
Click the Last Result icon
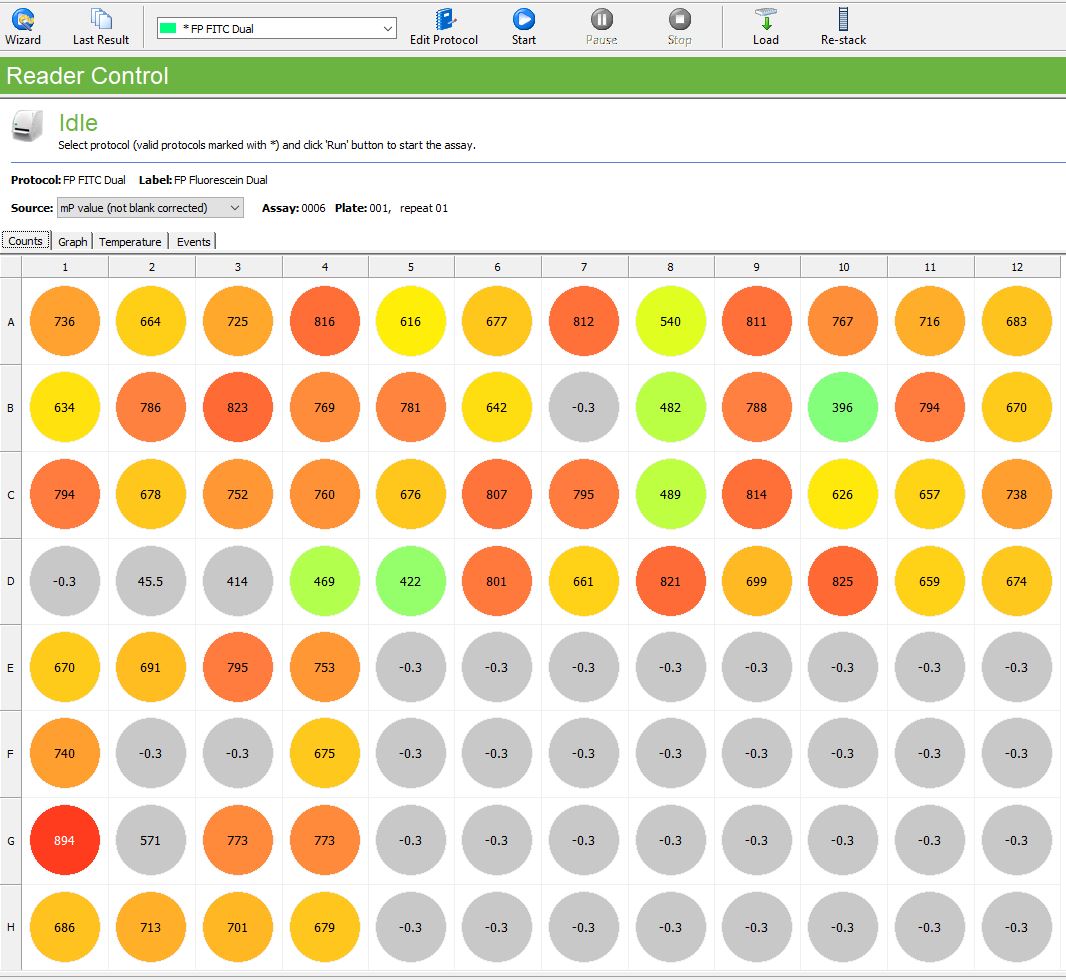tap(101, 26)
